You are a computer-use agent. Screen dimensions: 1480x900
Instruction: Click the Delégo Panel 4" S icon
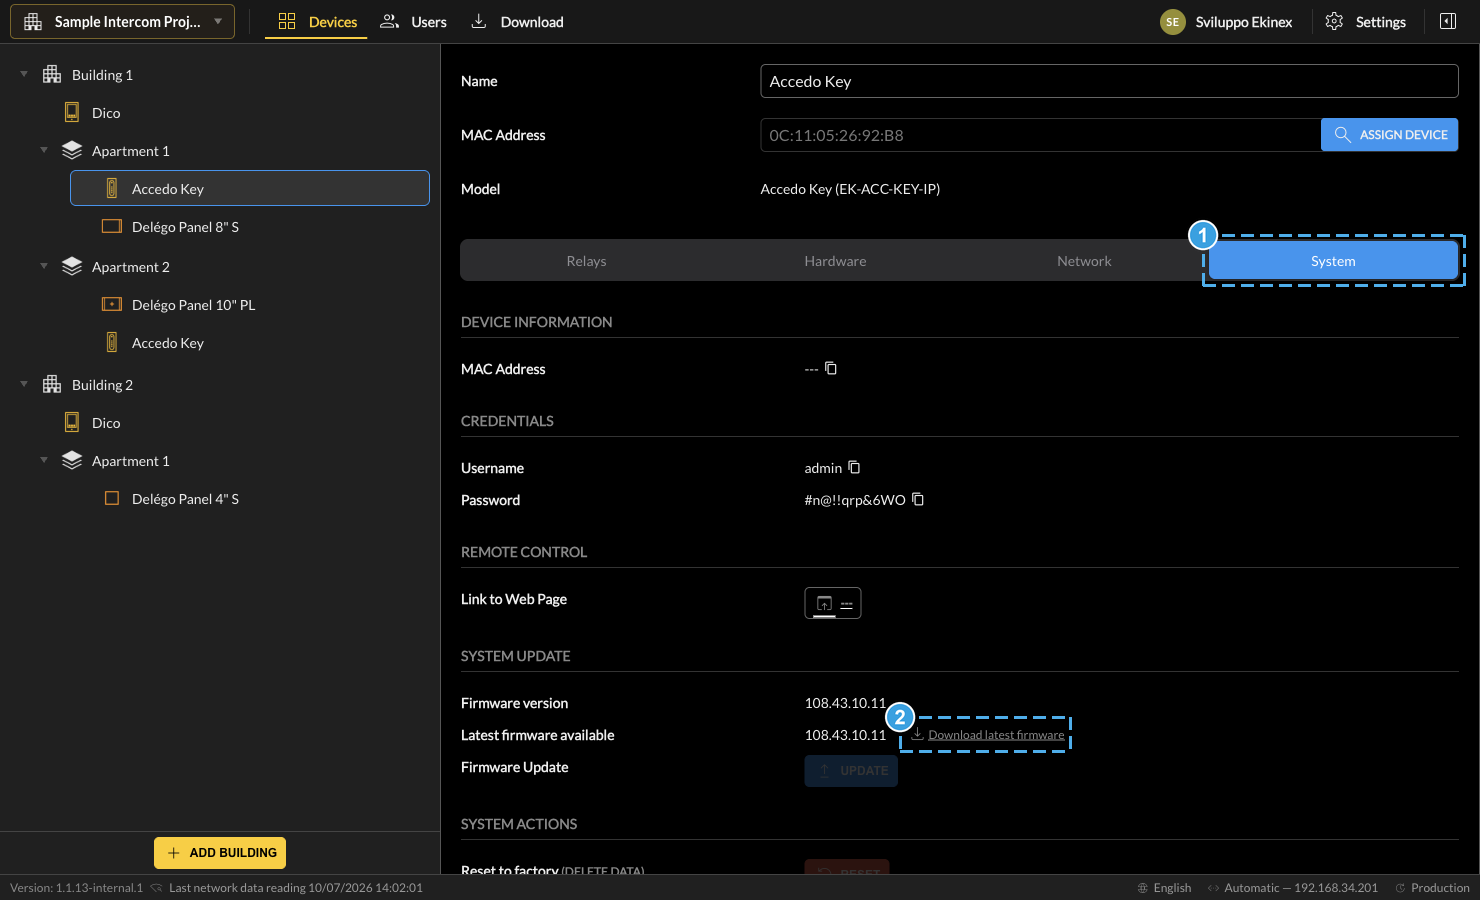(112, 498)
